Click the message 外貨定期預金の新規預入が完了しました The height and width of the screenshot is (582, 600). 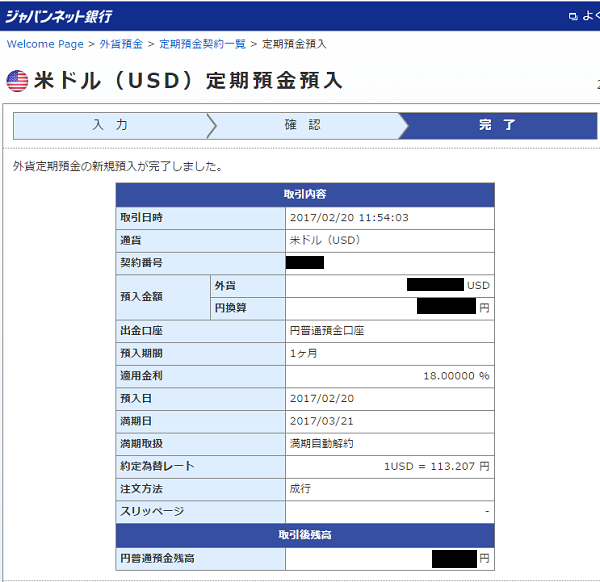pyautogui.click(x=117, y=166)
